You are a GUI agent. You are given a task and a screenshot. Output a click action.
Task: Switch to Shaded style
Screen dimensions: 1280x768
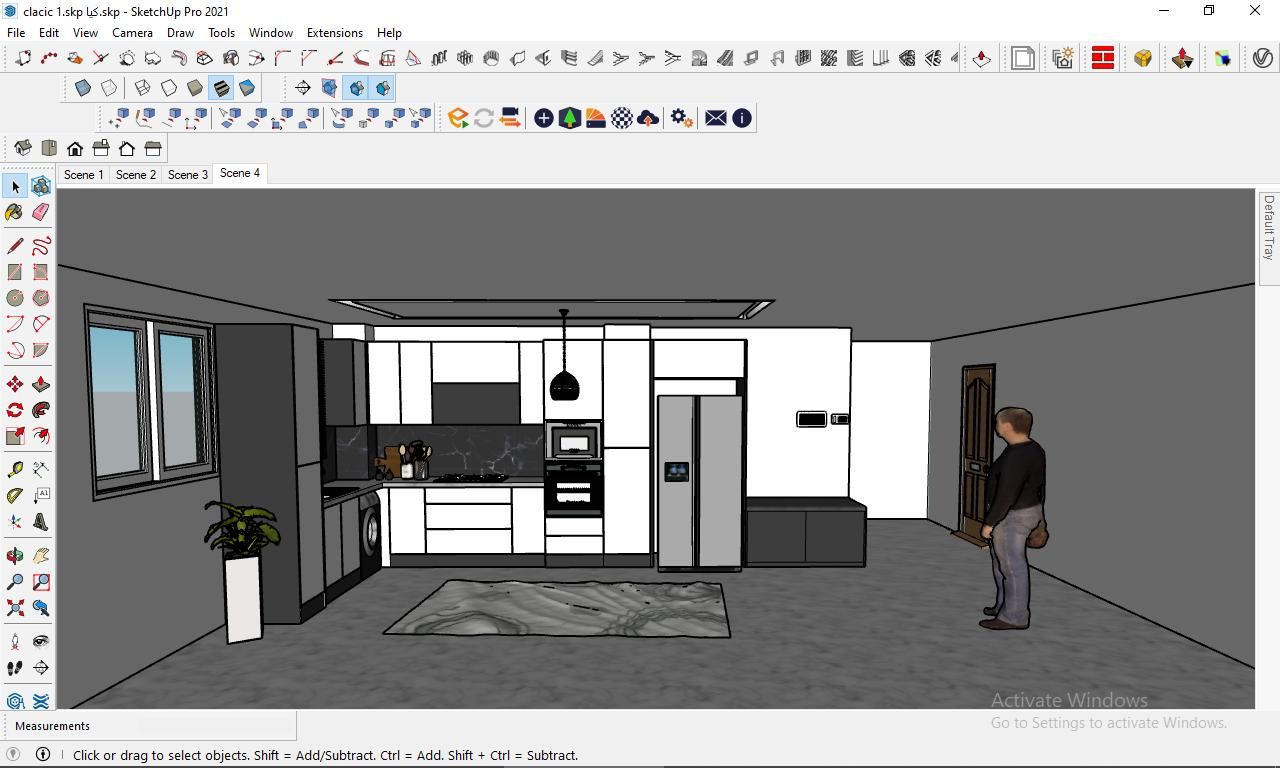coord(195,88)
